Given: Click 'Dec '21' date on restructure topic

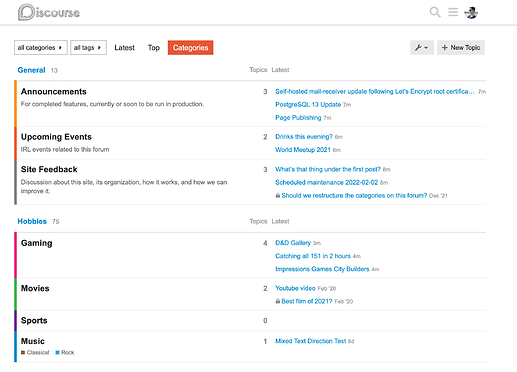Looking at the screenshot, I should [438, 196].
